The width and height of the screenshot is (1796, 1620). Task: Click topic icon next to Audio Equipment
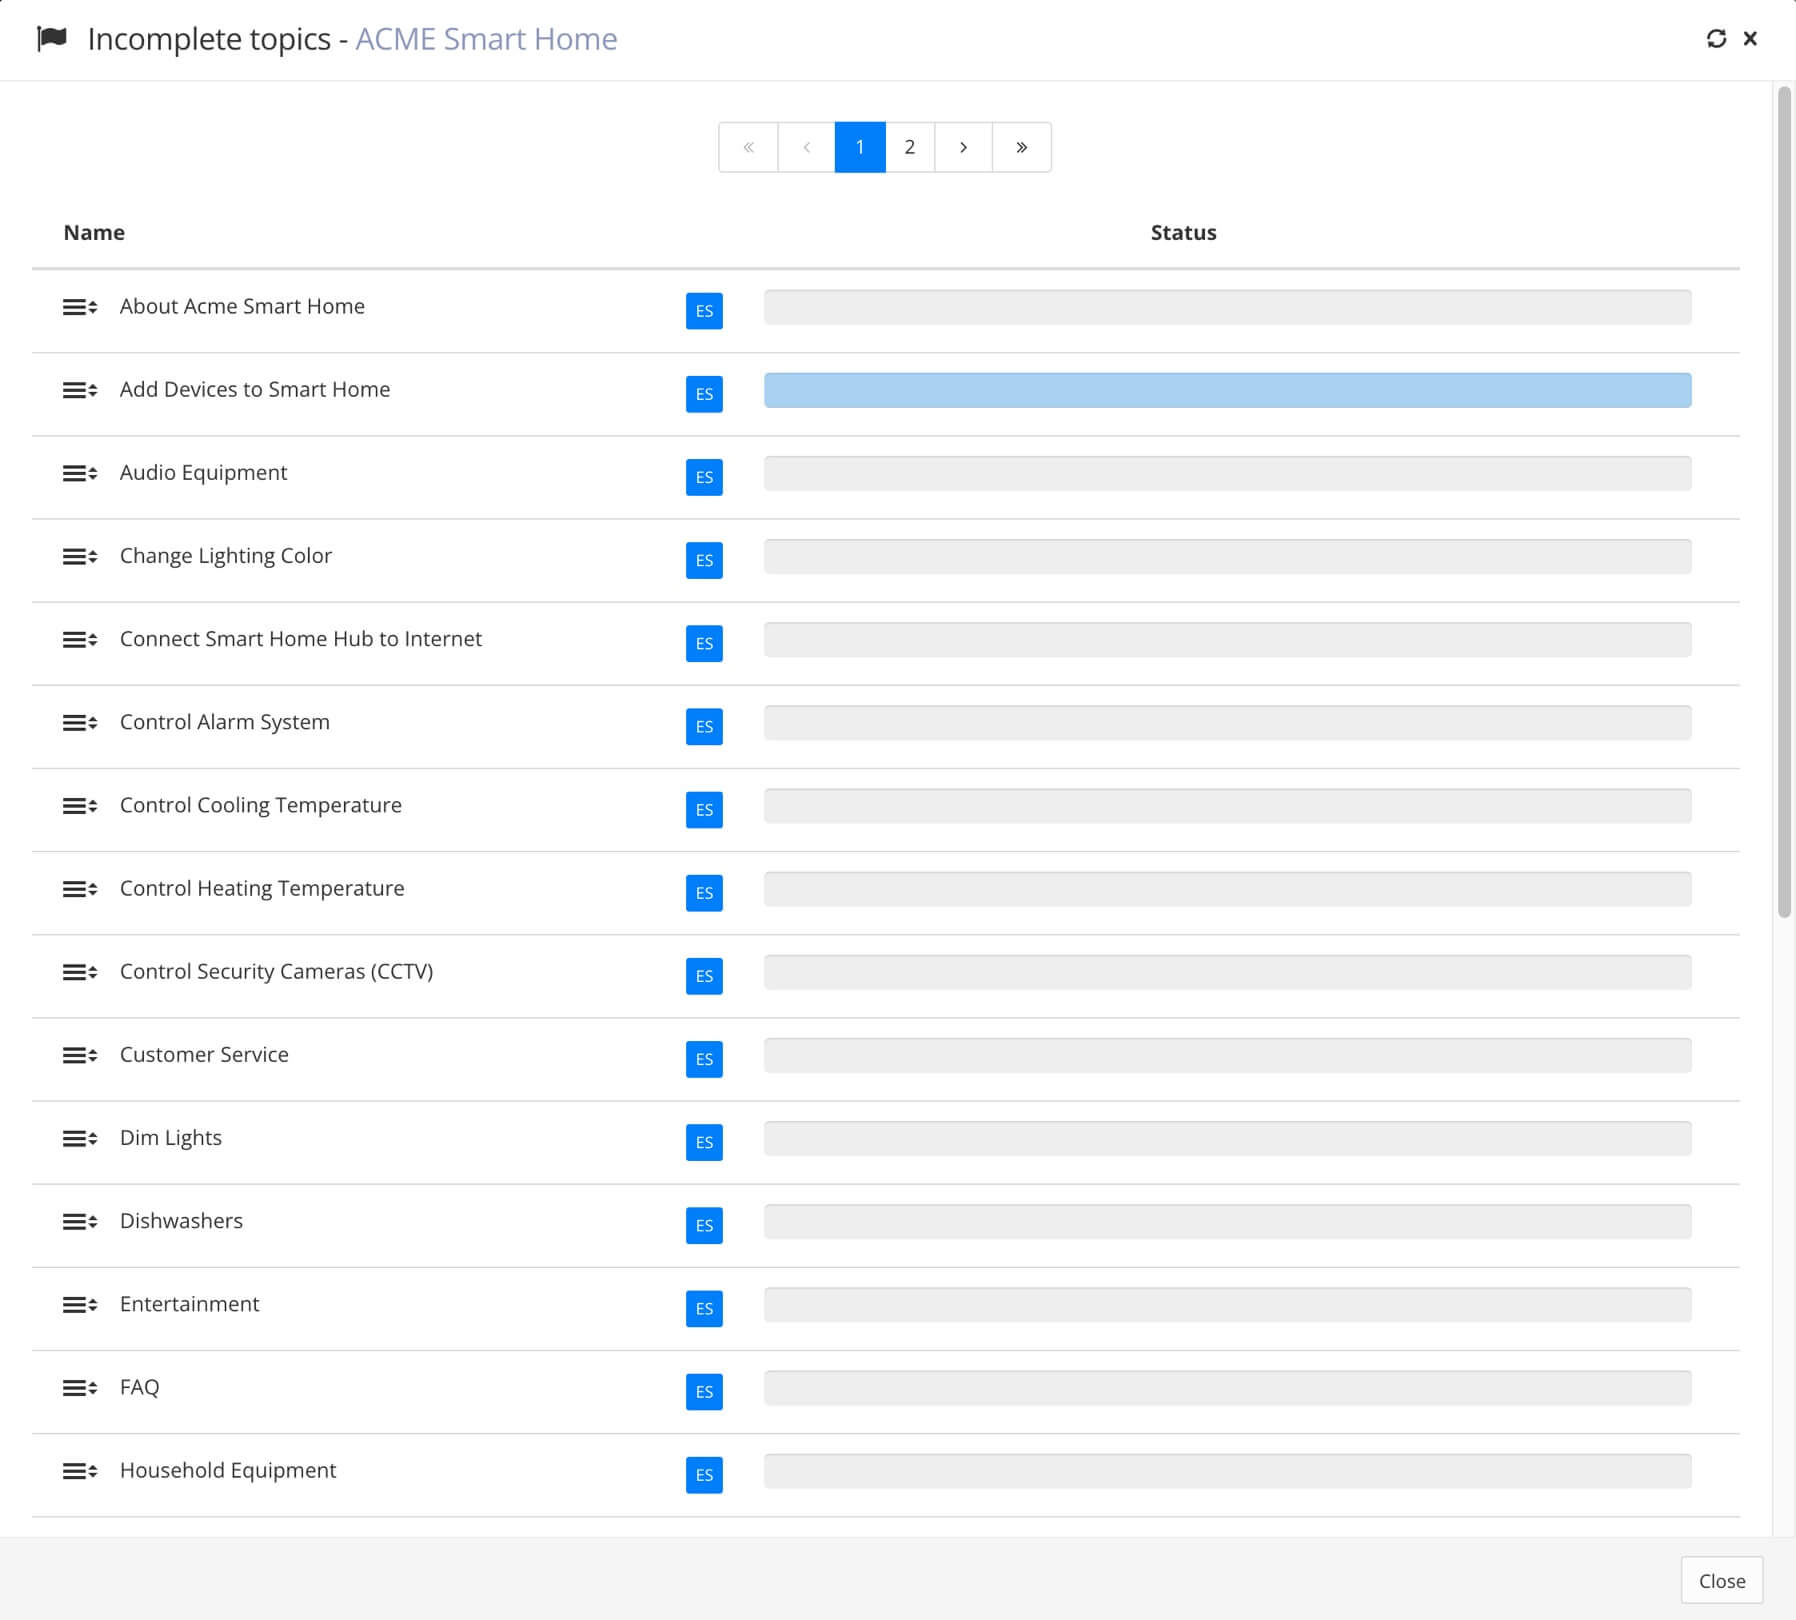[80, 473]
